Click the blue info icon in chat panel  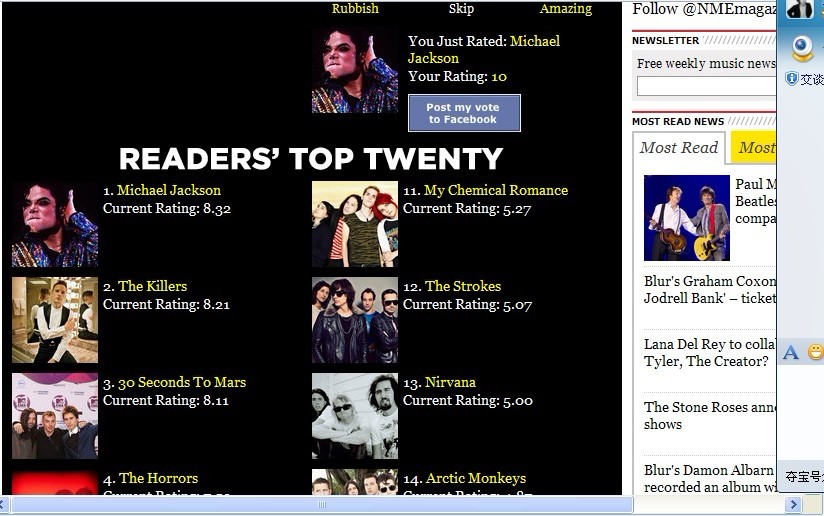click(x=791, y=78)
